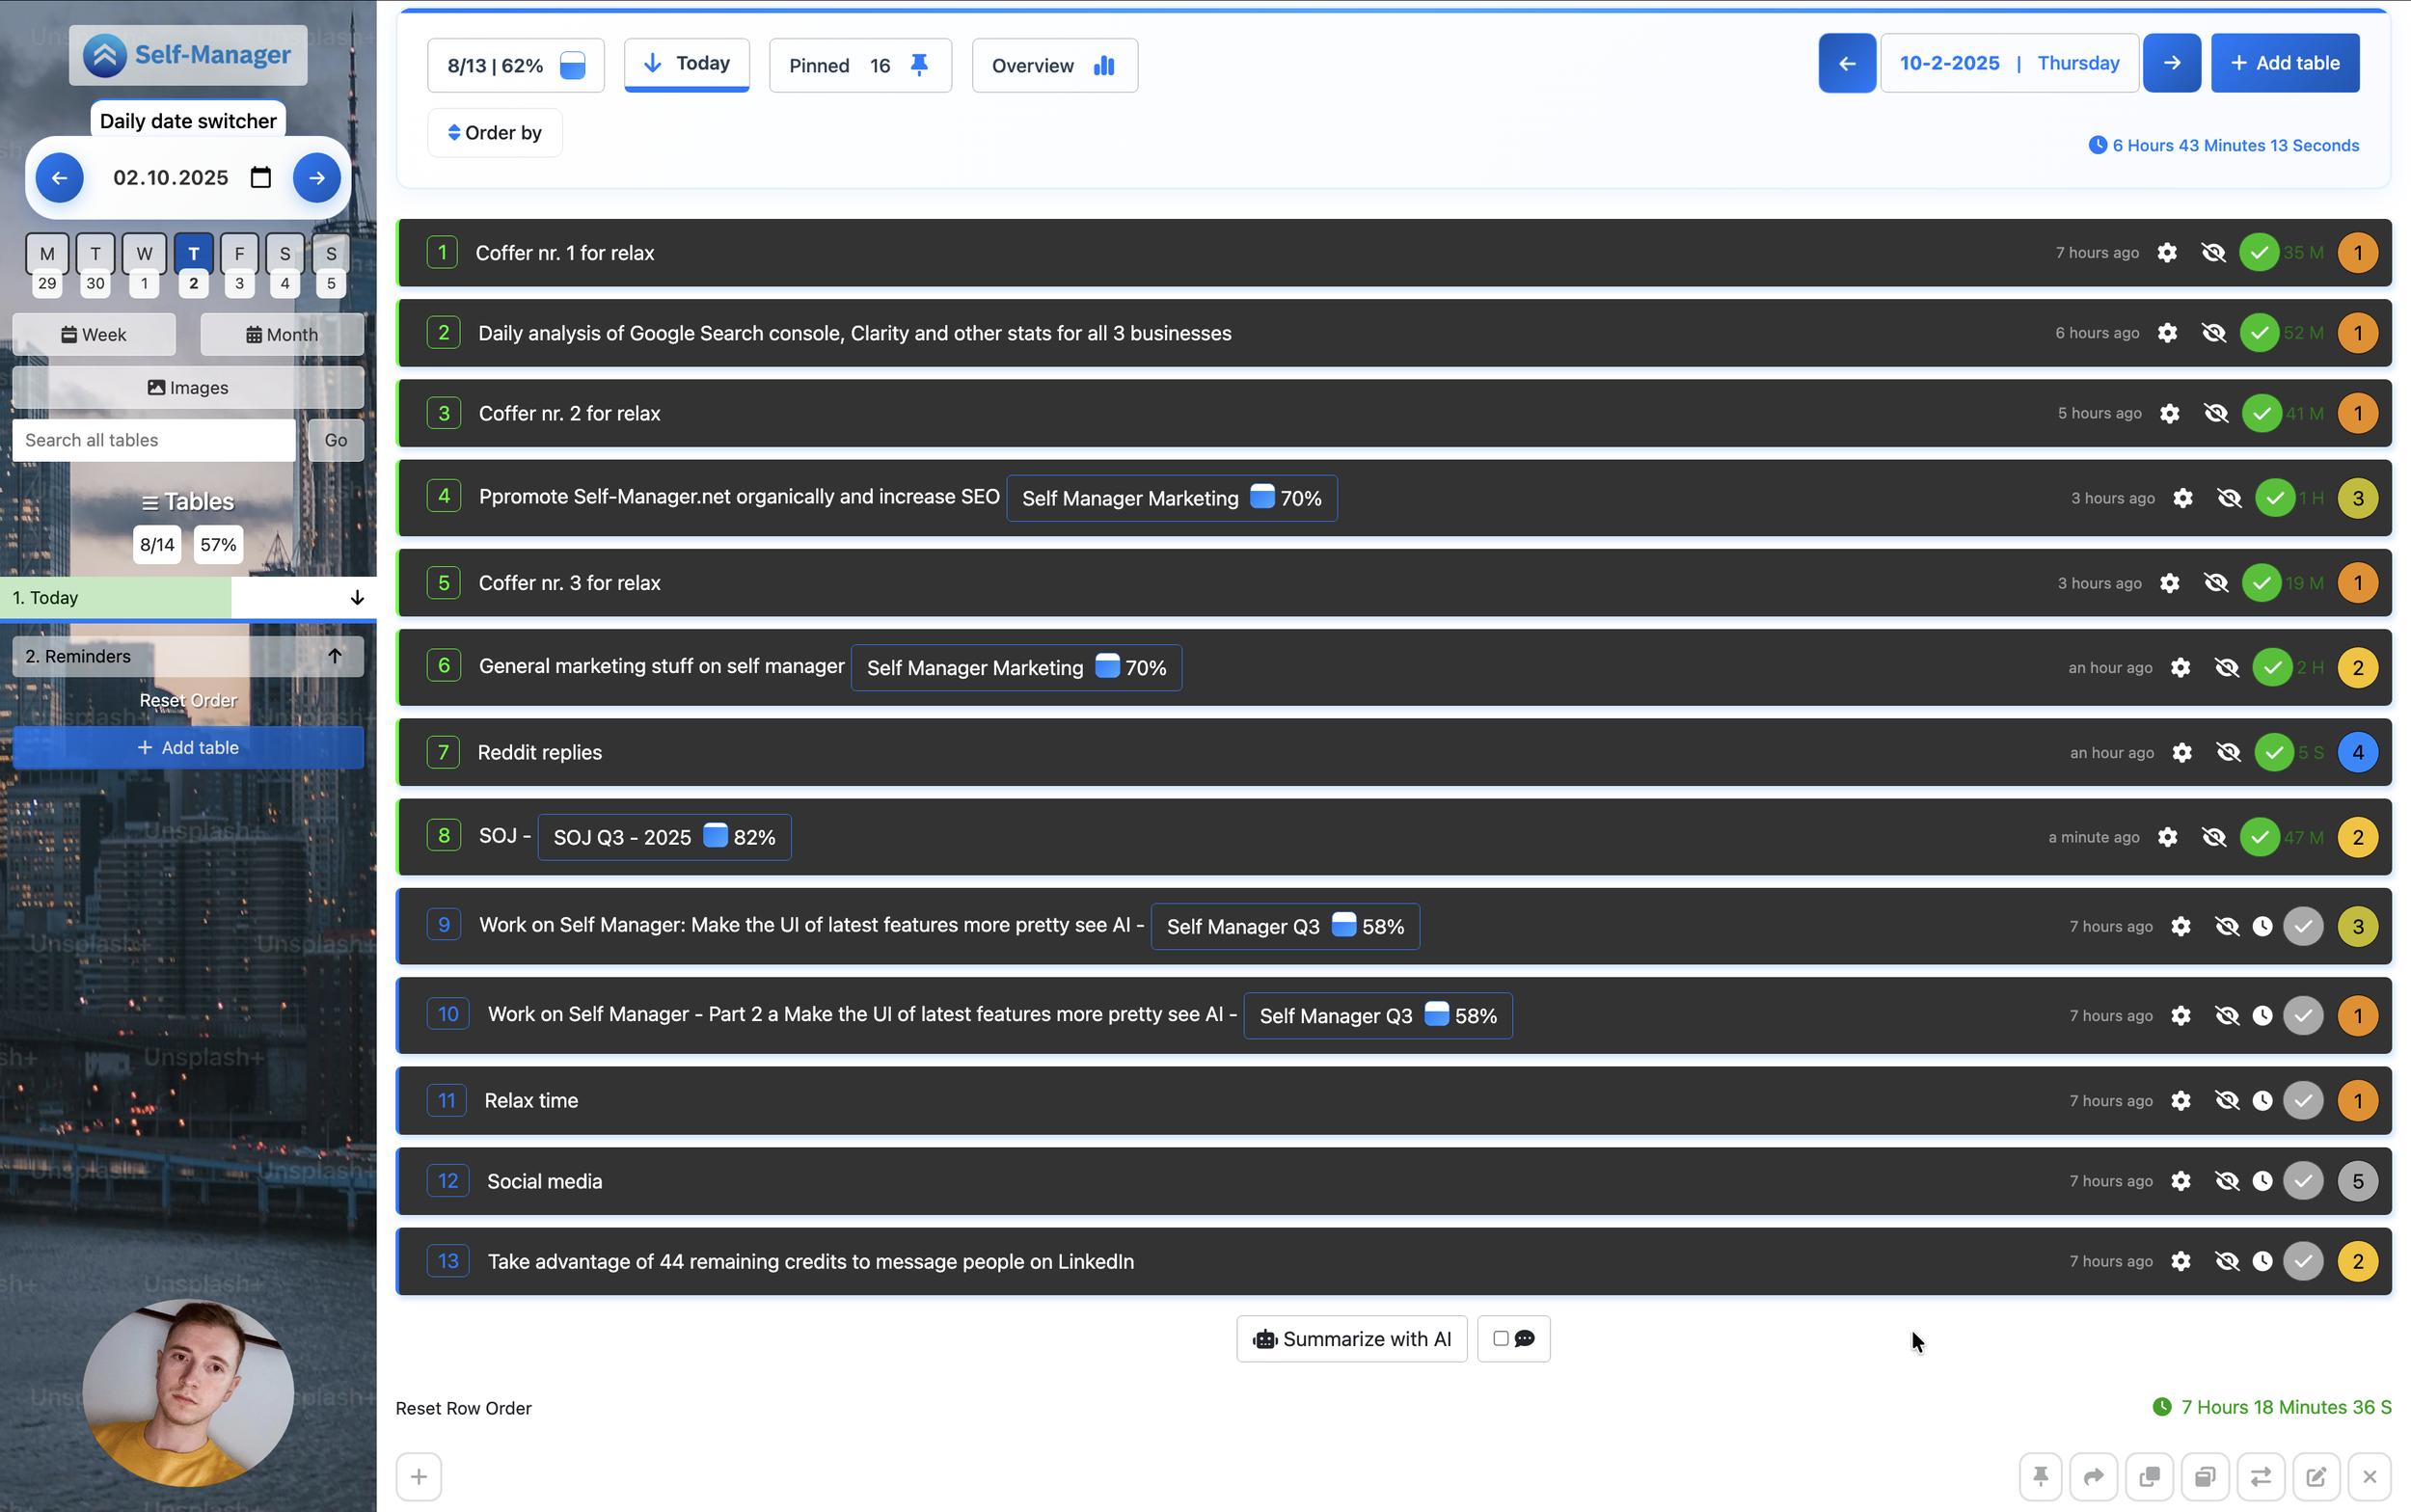Click the swap arrows icon in bottom toolbar
Image resolution: width=2411 pixels, height=1512 pixels.
pyautogui.click(x=2261, y=1476)
